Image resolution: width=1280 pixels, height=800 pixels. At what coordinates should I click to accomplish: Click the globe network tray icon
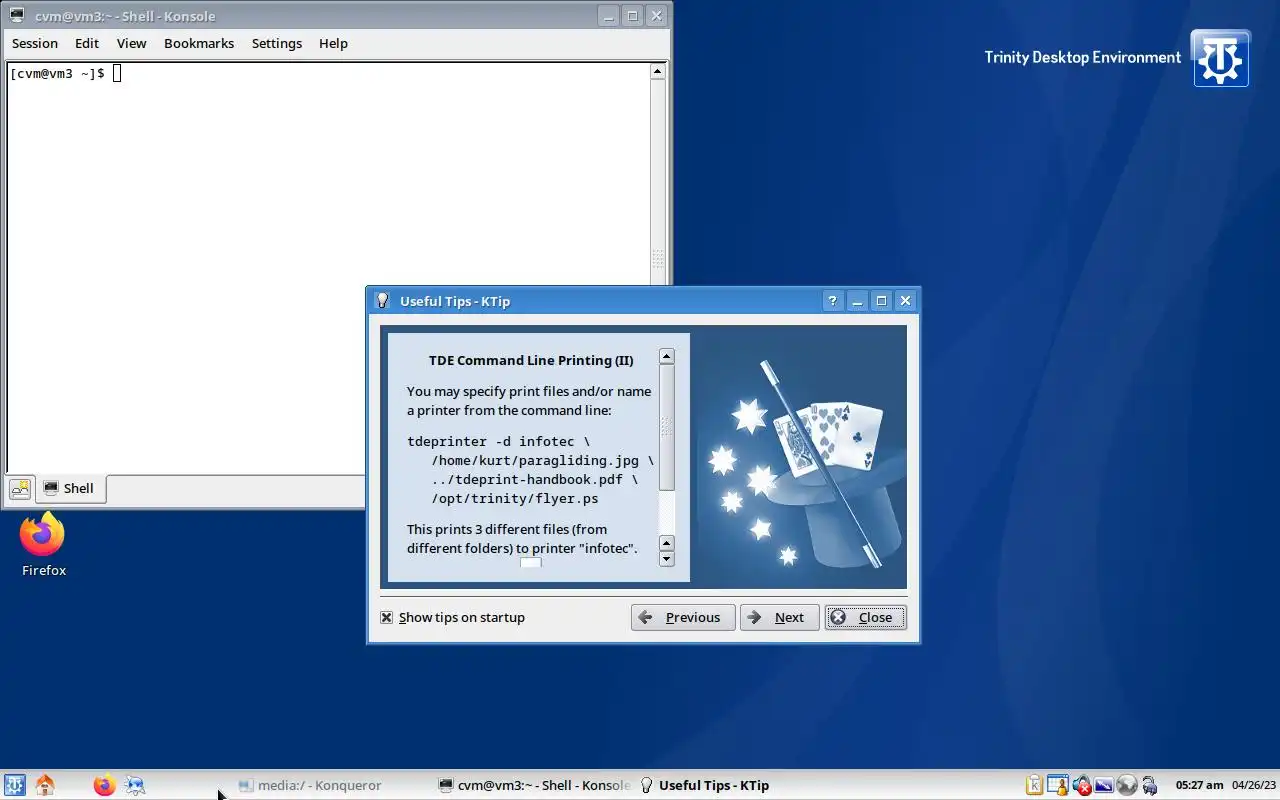(x=1127, y=786)
